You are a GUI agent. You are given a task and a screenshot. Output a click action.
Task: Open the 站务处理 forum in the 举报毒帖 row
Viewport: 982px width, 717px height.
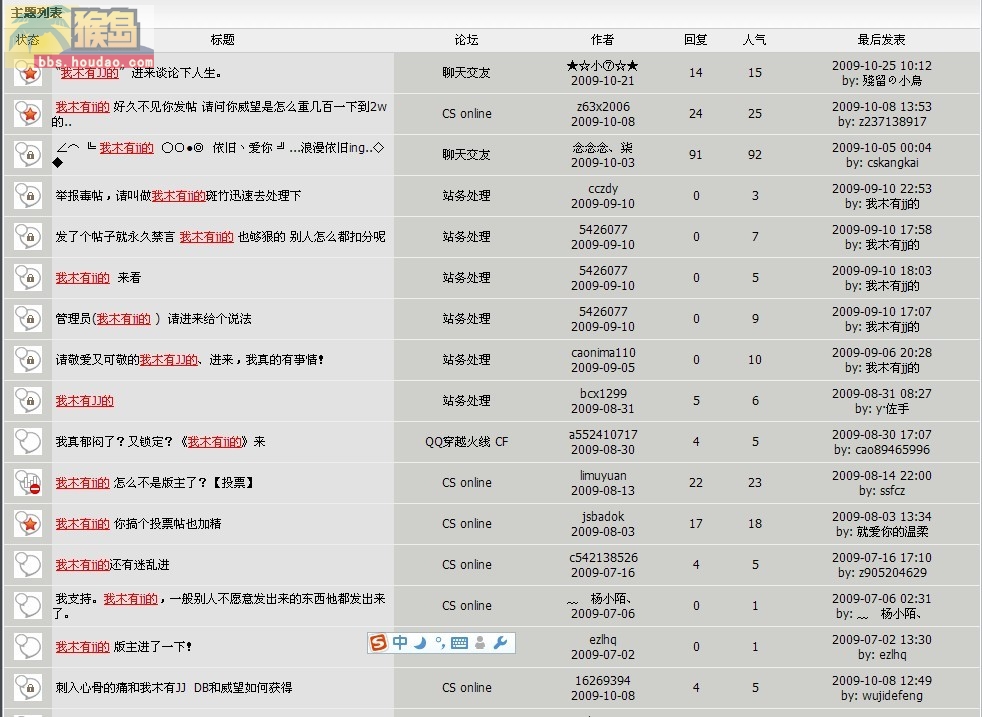(467, 195)
